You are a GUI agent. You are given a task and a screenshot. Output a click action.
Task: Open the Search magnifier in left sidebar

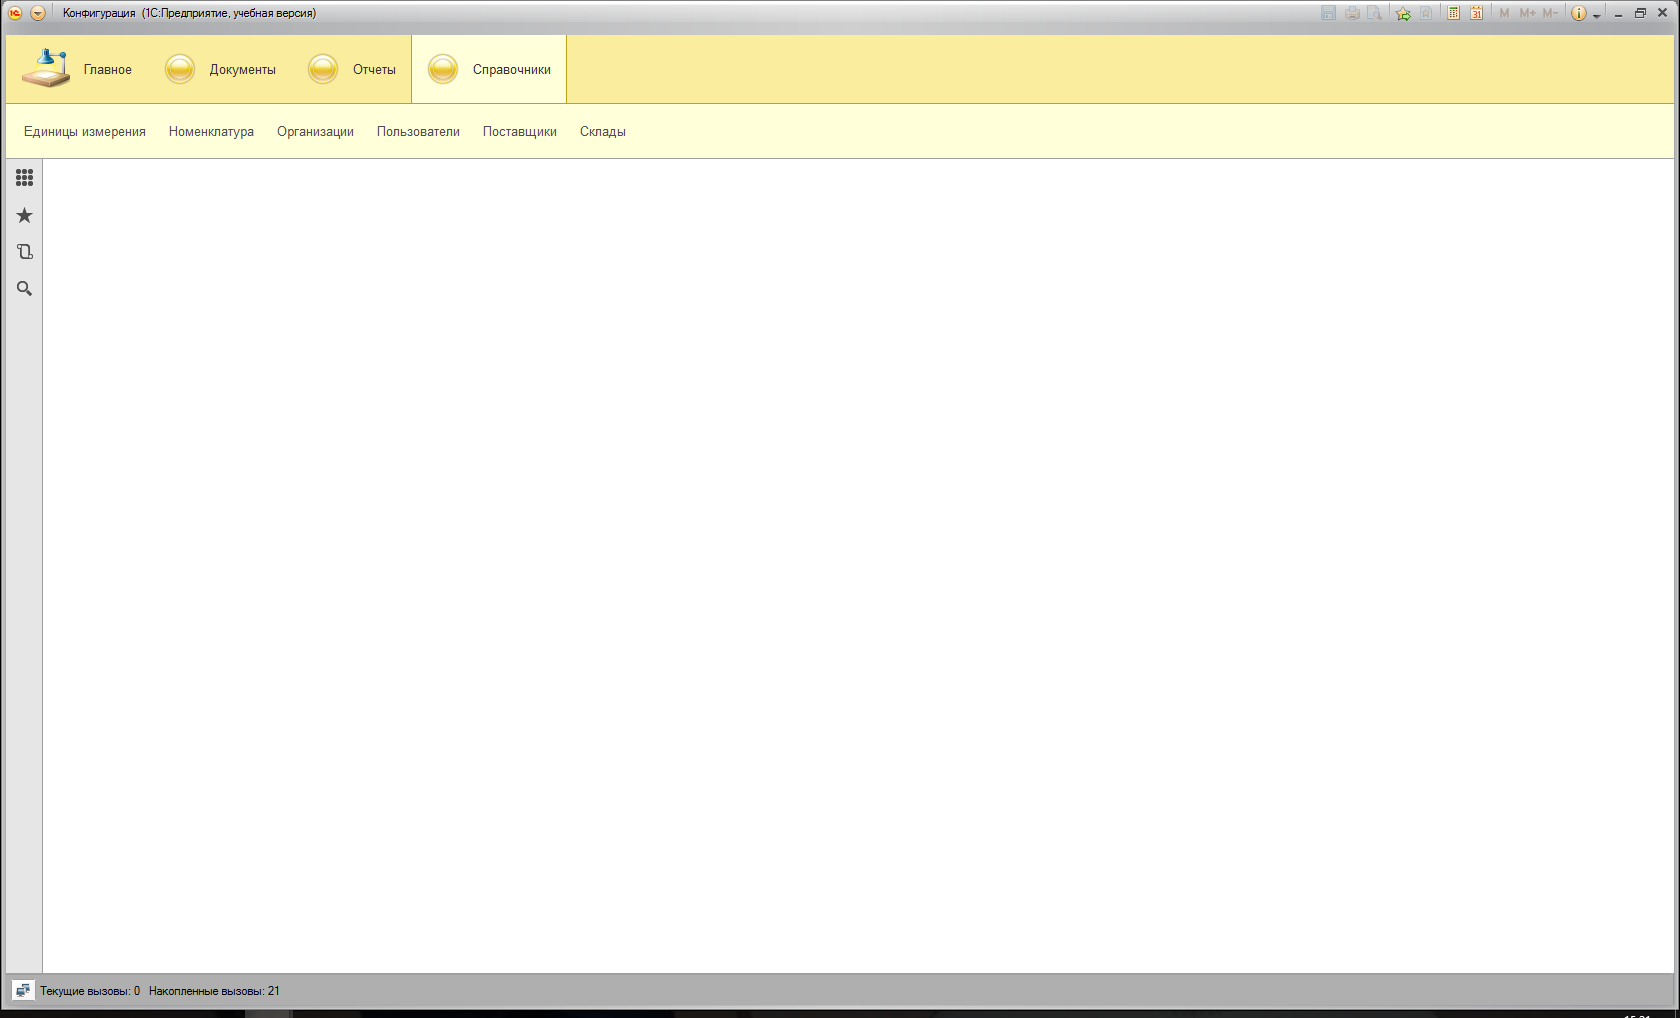point(25,289)
